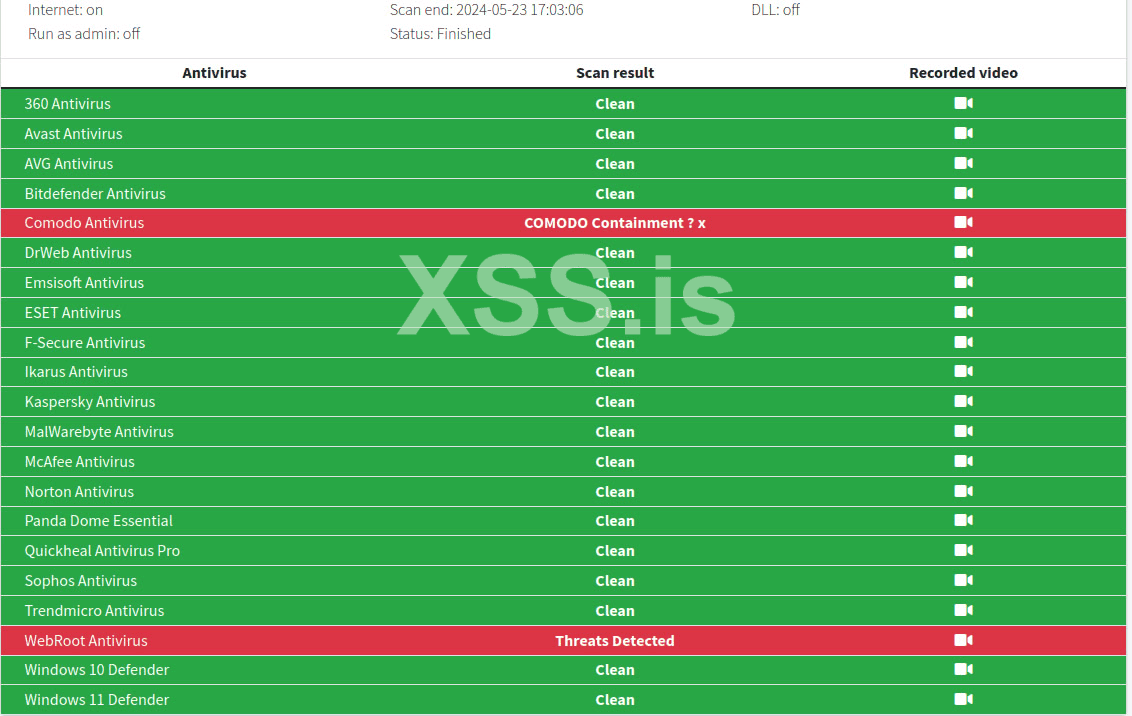Open Comodo Antivirus recorded video icon
Image resolution: width=1132 pixels, height=716 pixels.
[963, 222]
